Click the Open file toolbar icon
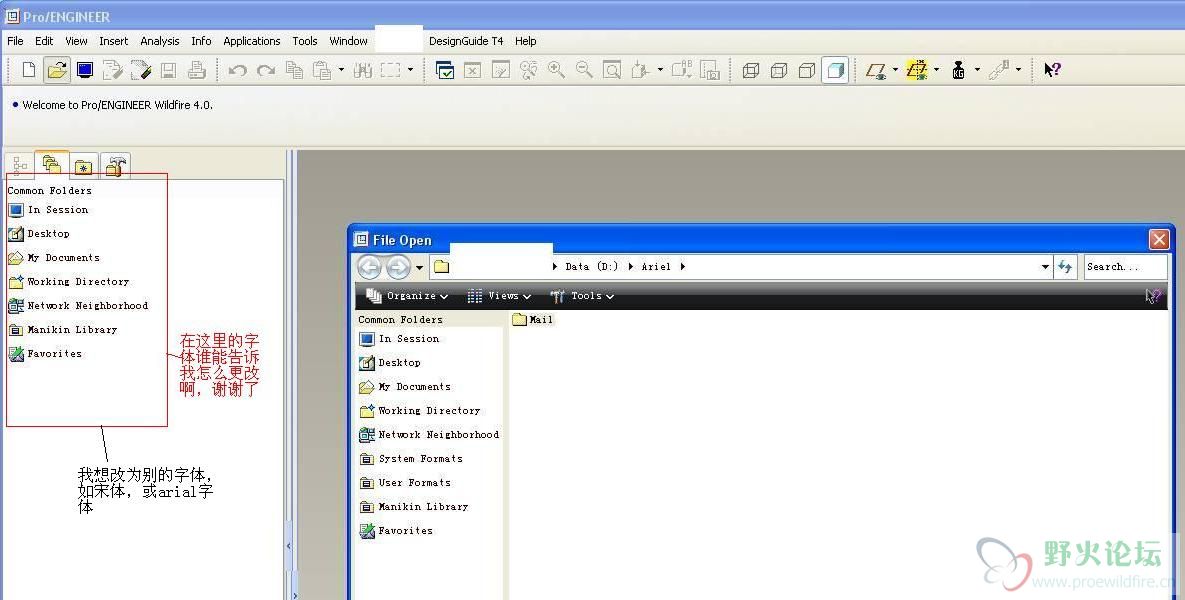Screen dimensions: 1185x600 (x=57, y=70)
